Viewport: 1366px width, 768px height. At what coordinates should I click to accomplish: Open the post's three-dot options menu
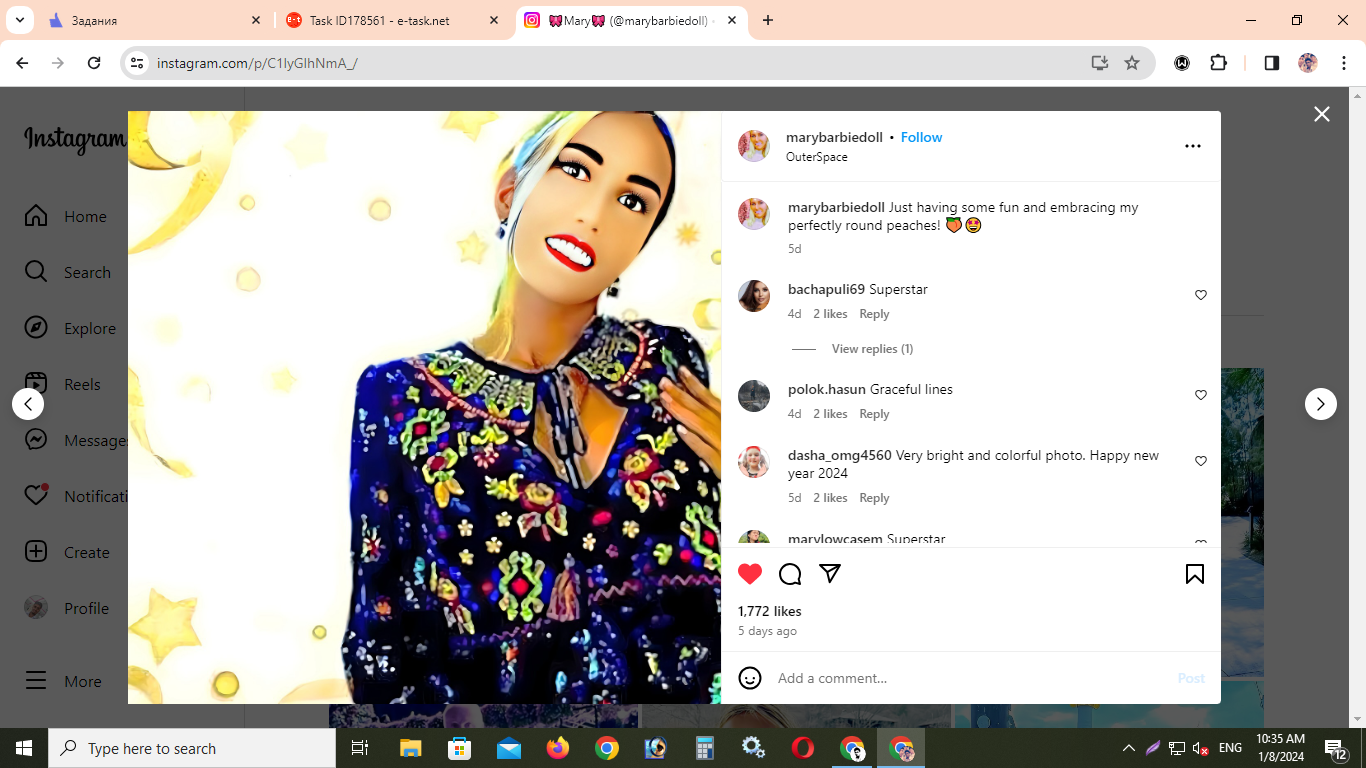coord(1193,146)
